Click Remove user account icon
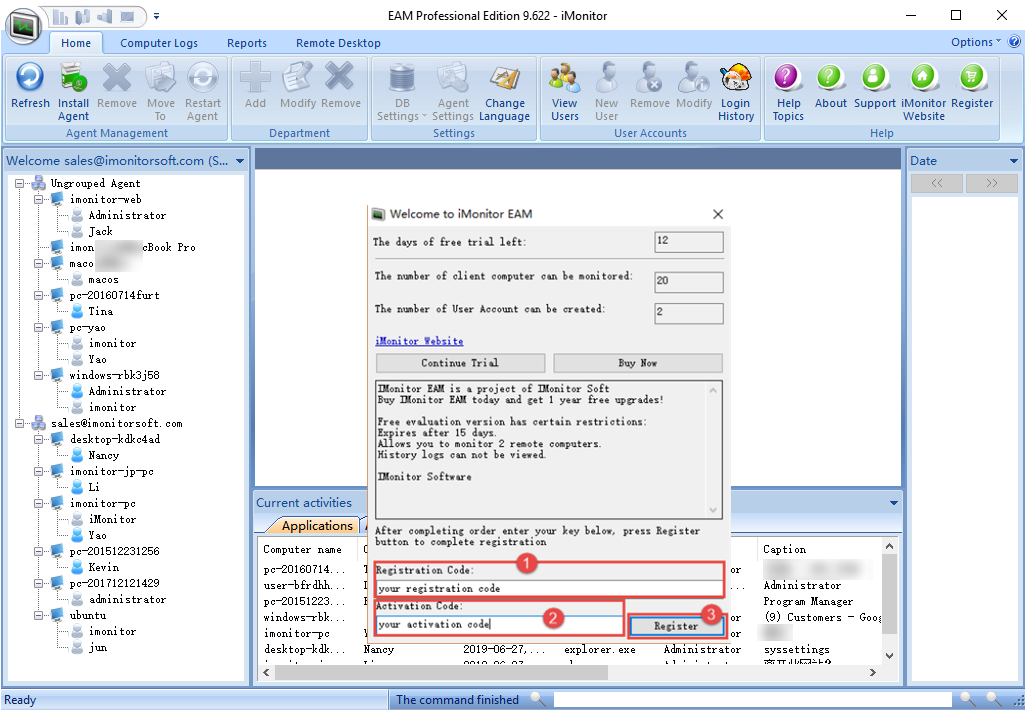 click(x=650, y=84)
